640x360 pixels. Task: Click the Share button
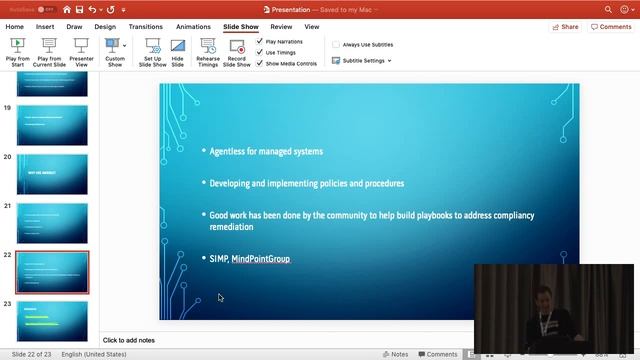tap(565, 27)
